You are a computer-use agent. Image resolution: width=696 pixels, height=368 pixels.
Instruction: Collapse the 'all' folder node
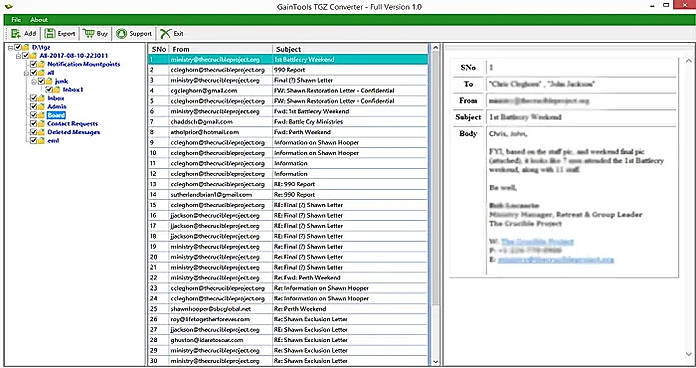click(26, 73)
